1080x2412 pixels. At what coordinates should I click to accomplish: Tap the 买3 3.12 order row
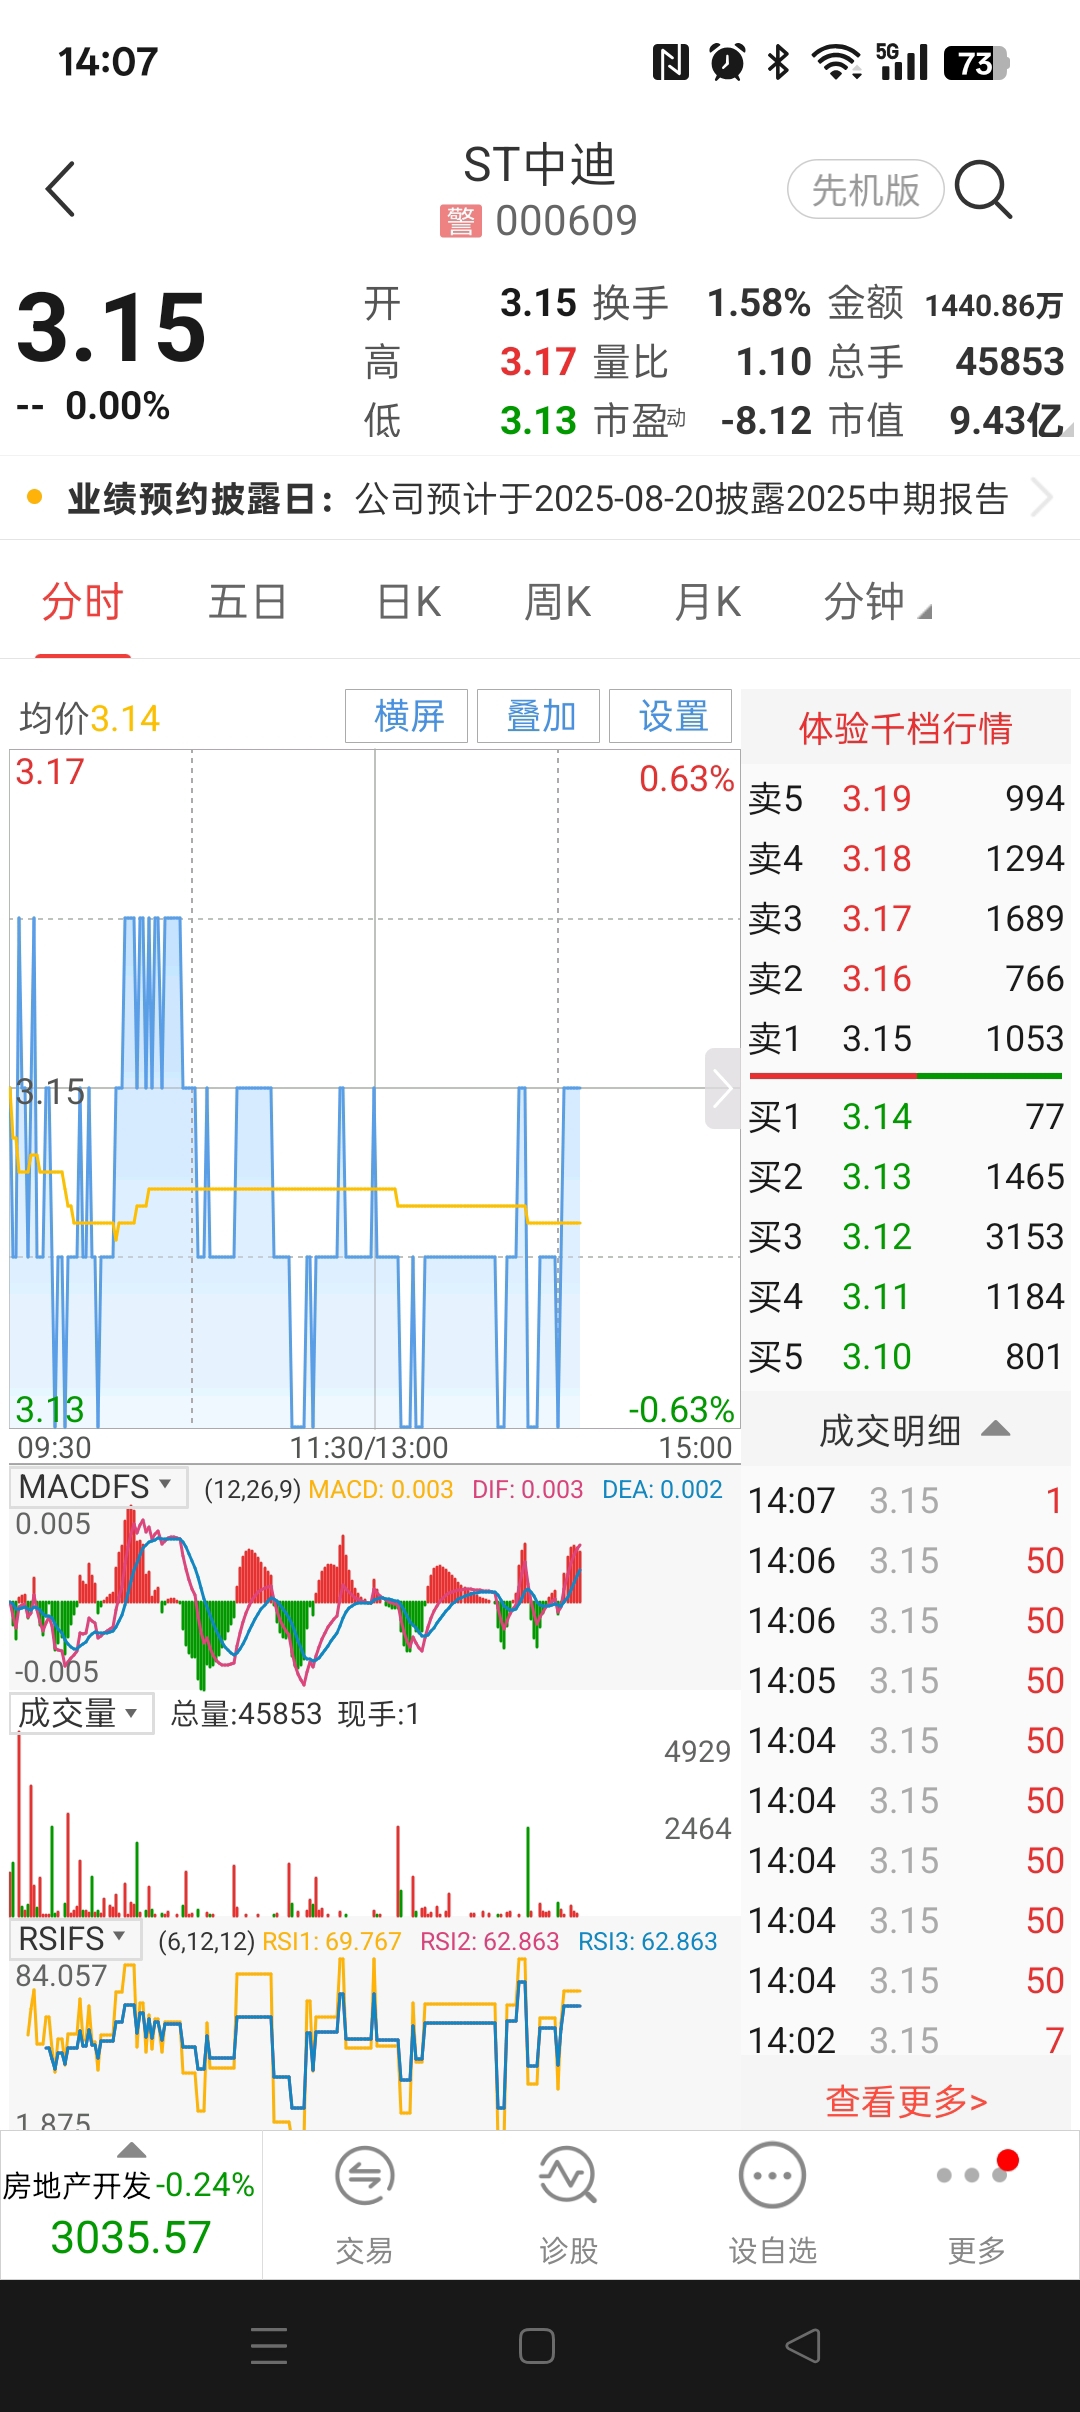pyautogui.click(x=906, y=1236)
